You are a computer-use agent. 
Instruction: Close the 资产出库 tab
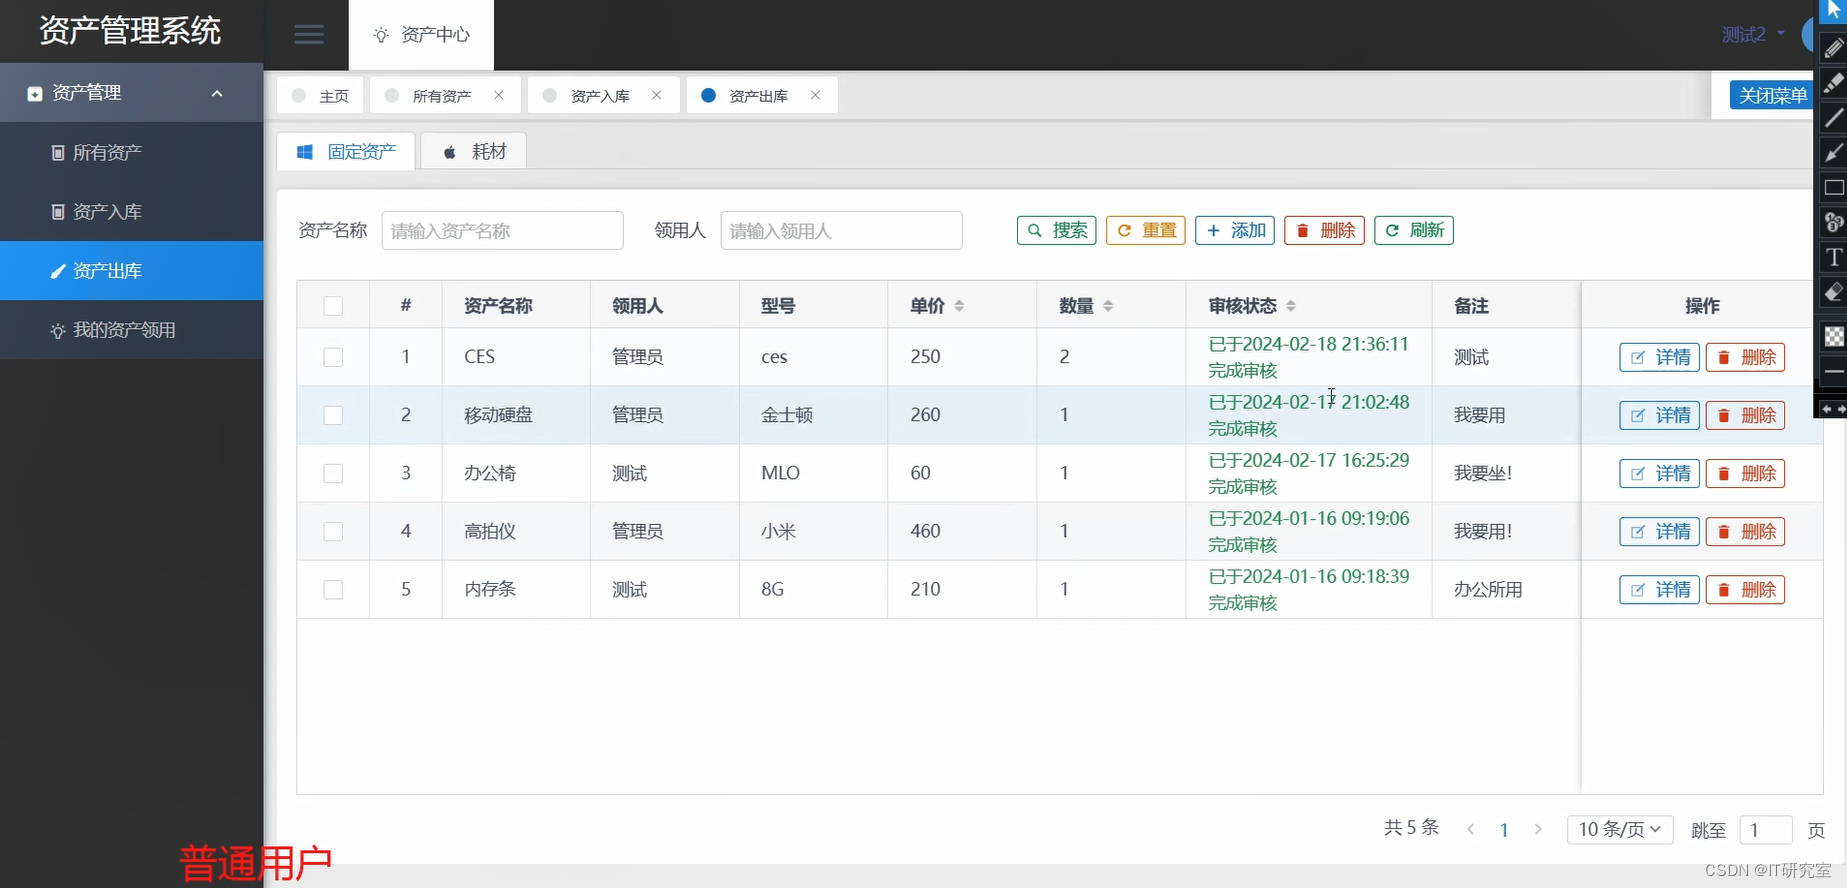point(815,95)
